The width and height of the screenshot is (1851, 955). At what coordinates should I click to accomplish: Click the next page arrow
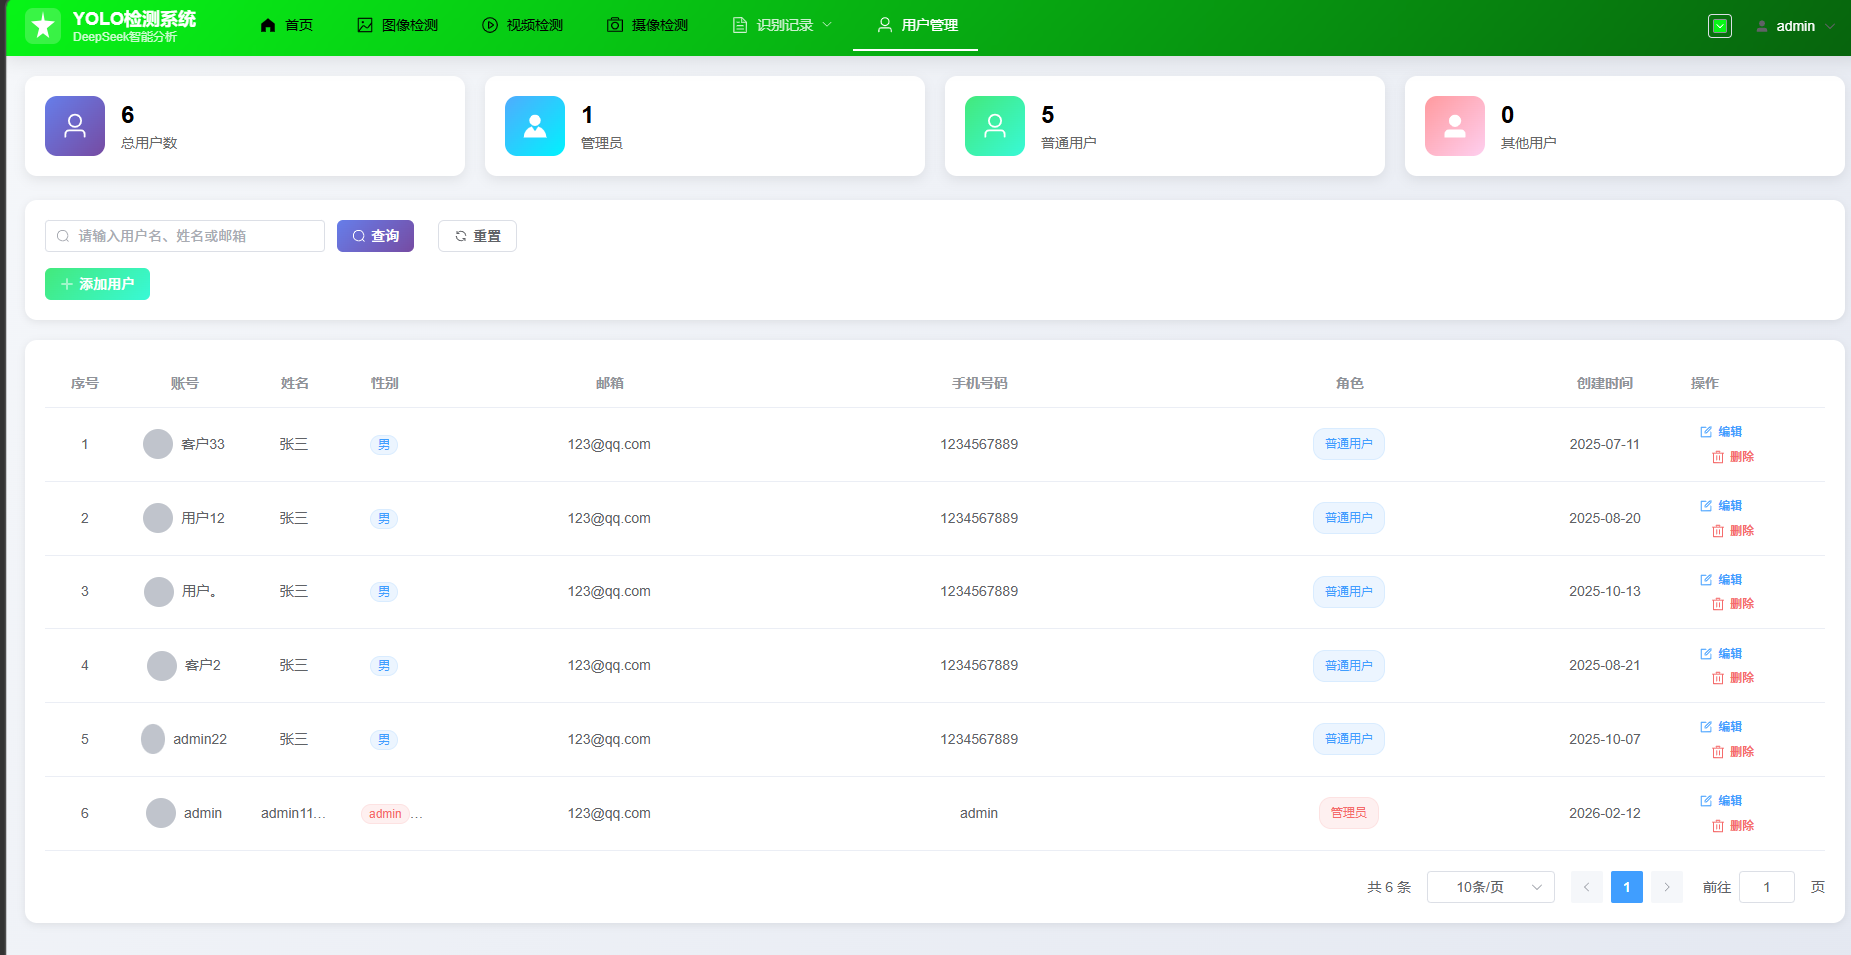pyautogui.click(x=1667, y=887)
